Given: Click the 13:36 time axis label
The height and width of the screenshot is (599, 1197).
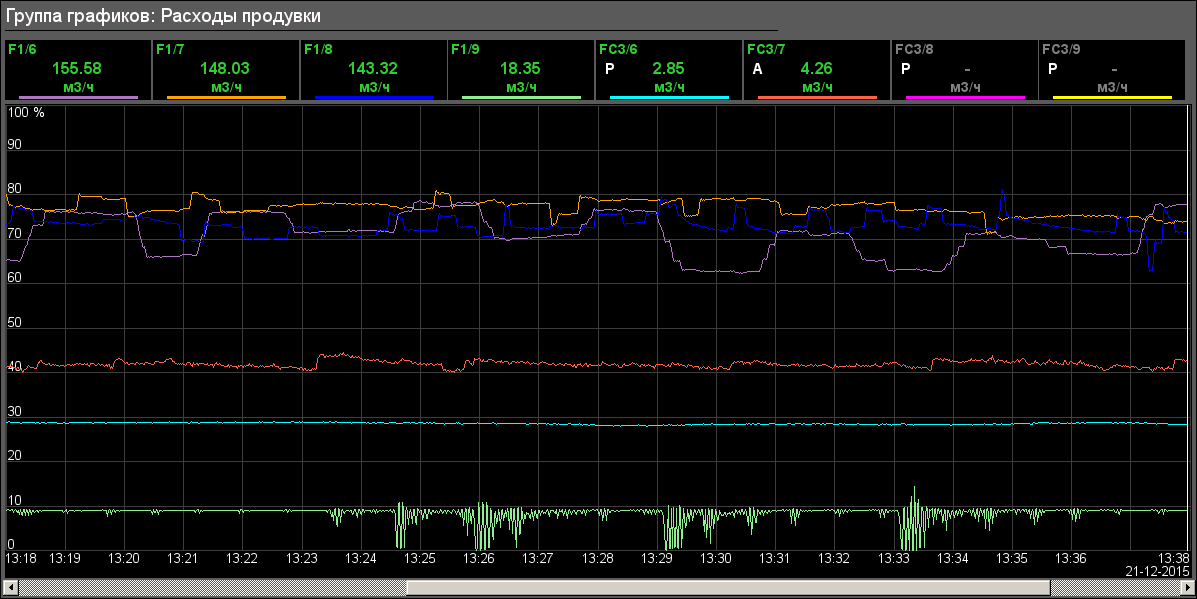Looking at the screenshot, I should (x=1070, y=559).
